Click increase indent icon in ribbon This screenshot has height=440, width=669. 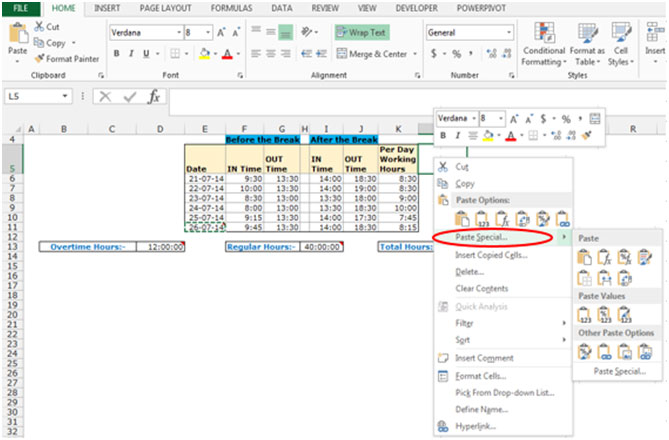[321, 53]
